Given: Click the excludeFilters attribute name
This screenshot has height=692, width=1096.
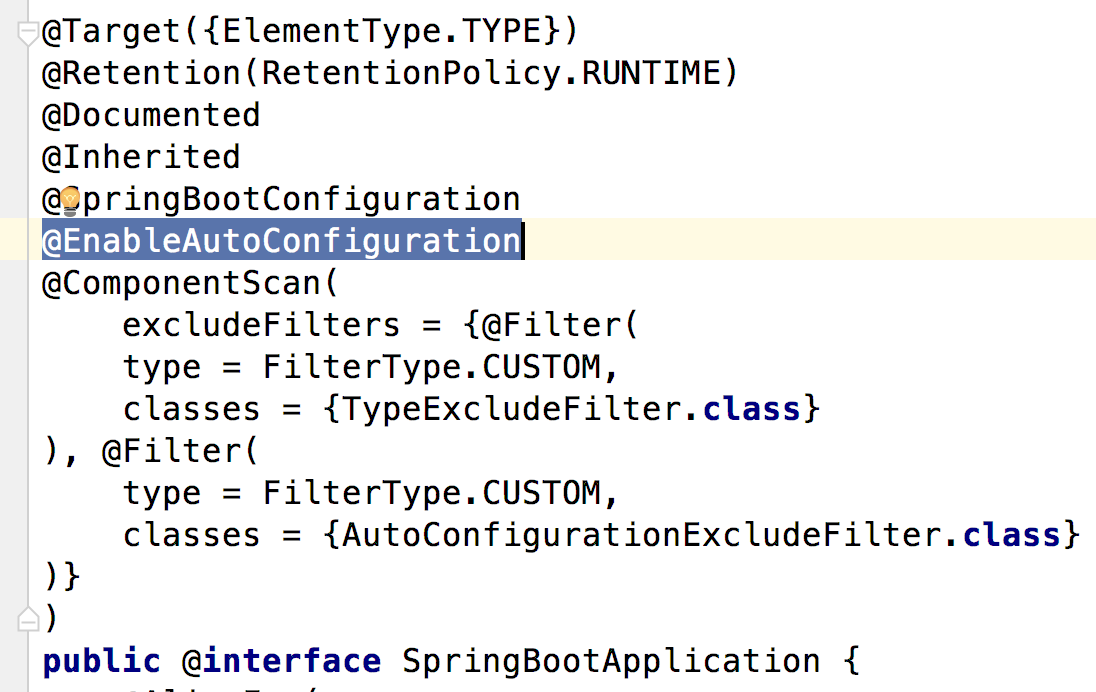Looking at the screenshot, I should click(x=261, y=326).
